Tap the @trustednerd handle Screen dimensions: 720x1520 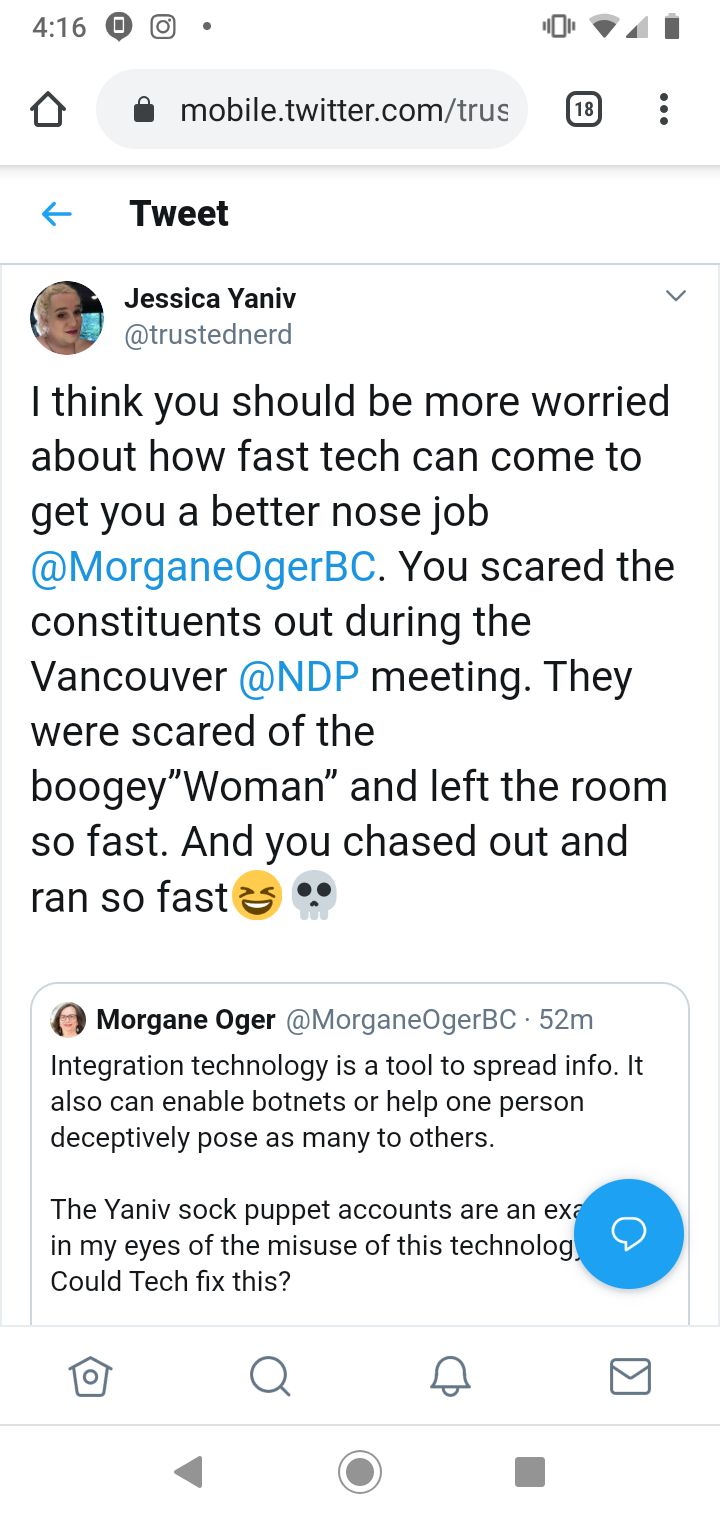point(208,335)
